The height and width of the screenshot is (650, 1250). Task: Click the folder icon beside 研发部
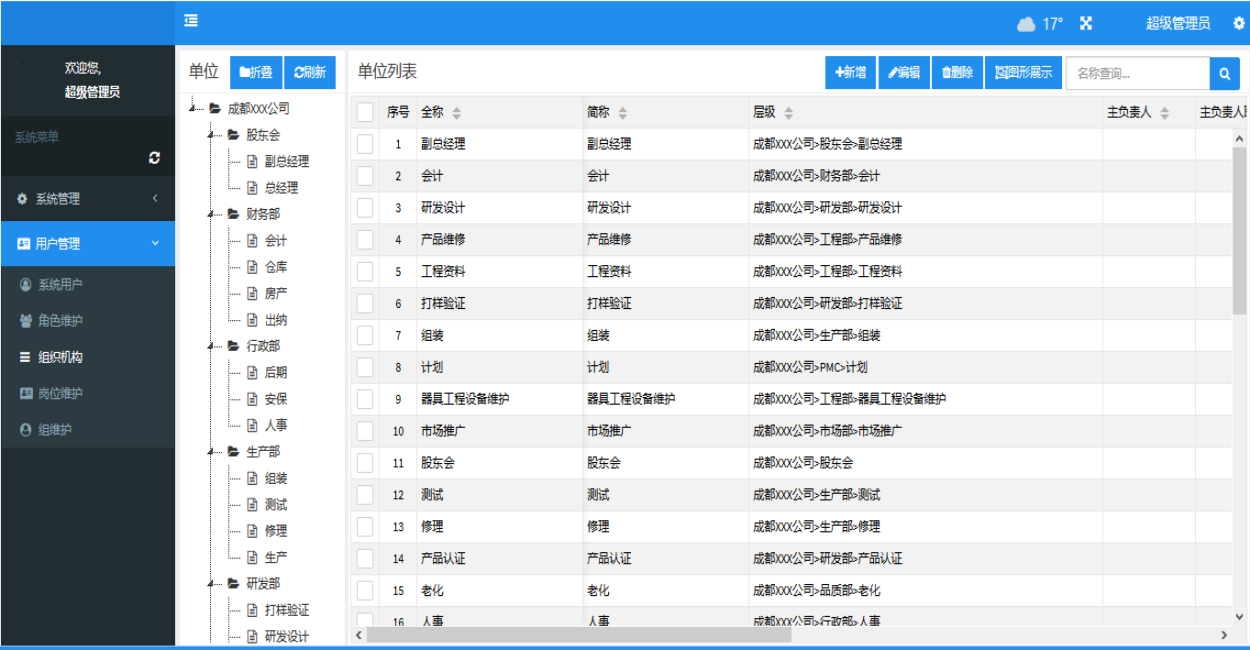(233, 583)
